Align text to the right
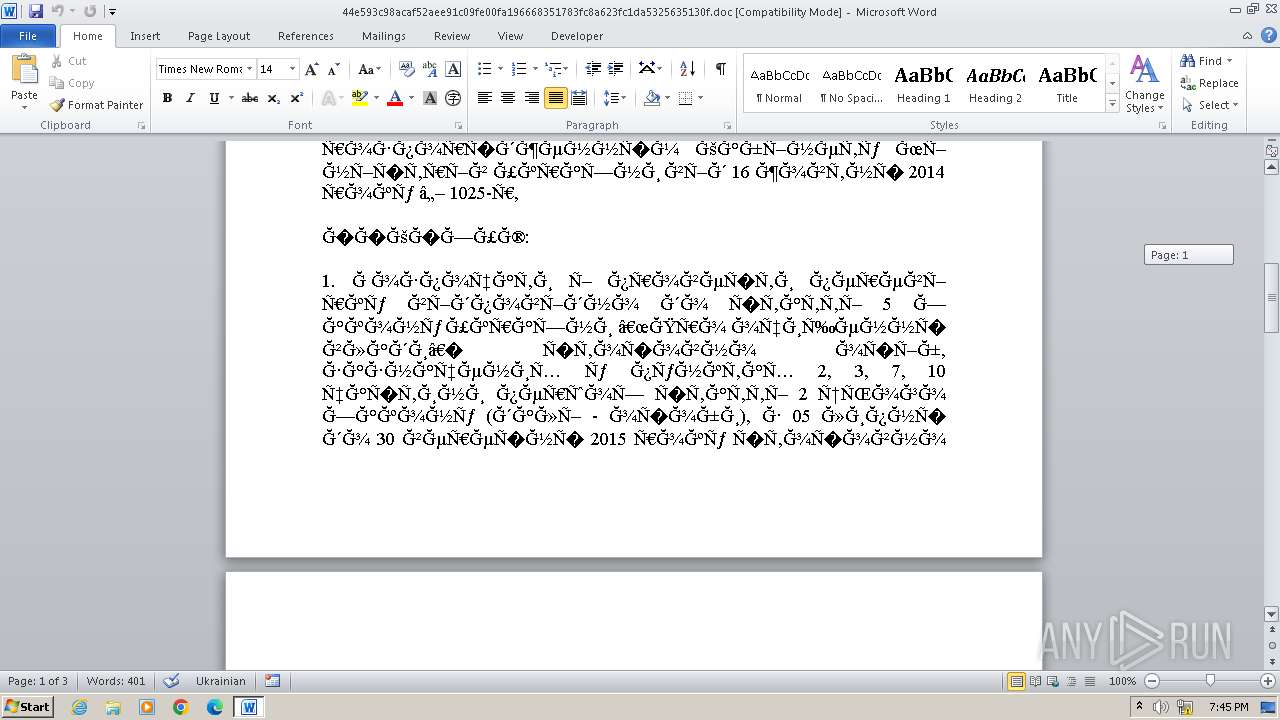 point(531,98)
